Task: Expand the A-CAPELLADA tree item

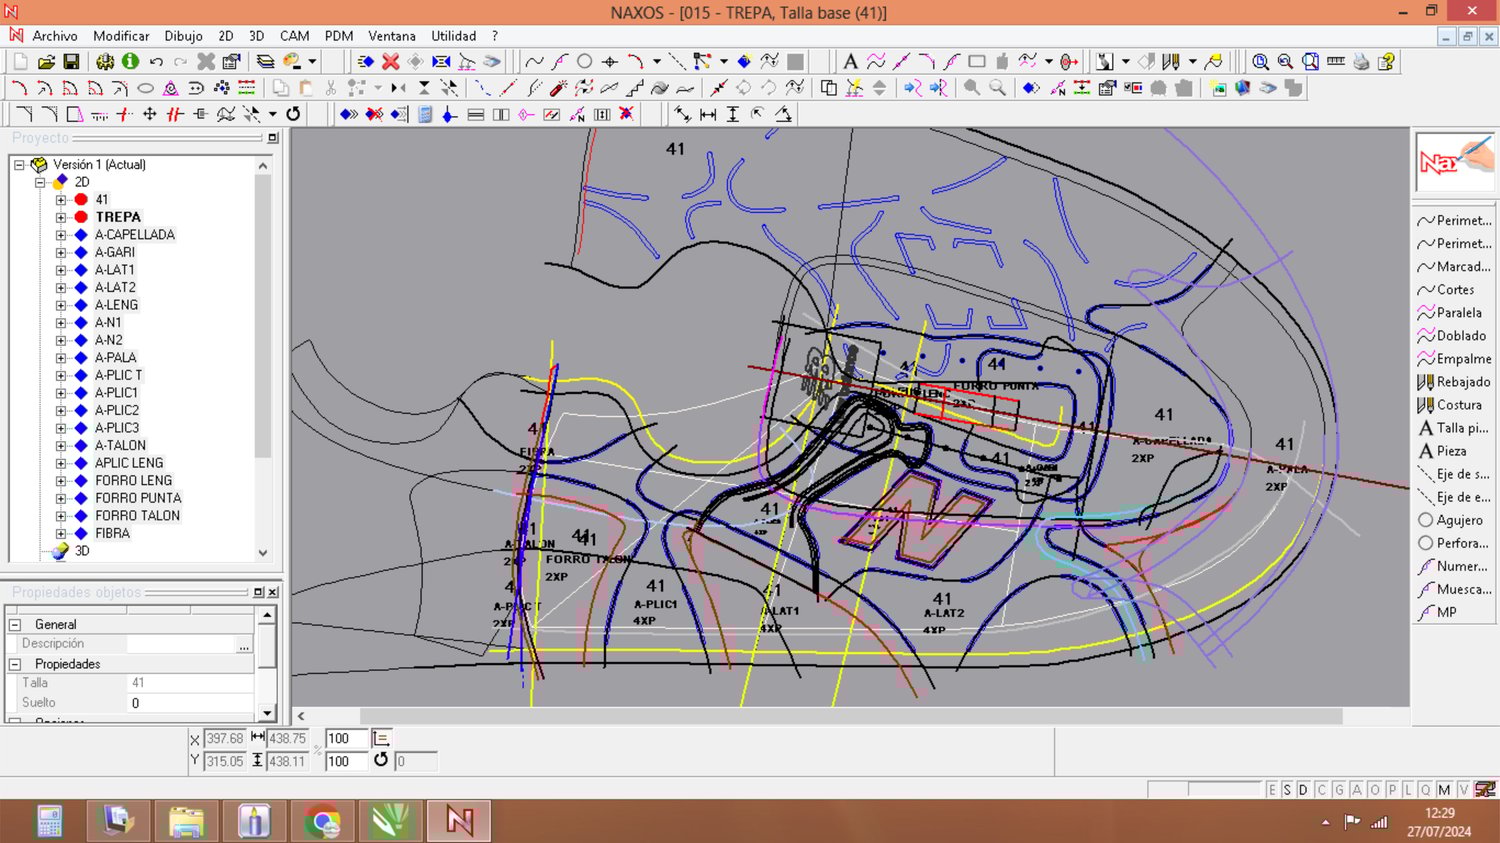Action: (x=61, y=235)
